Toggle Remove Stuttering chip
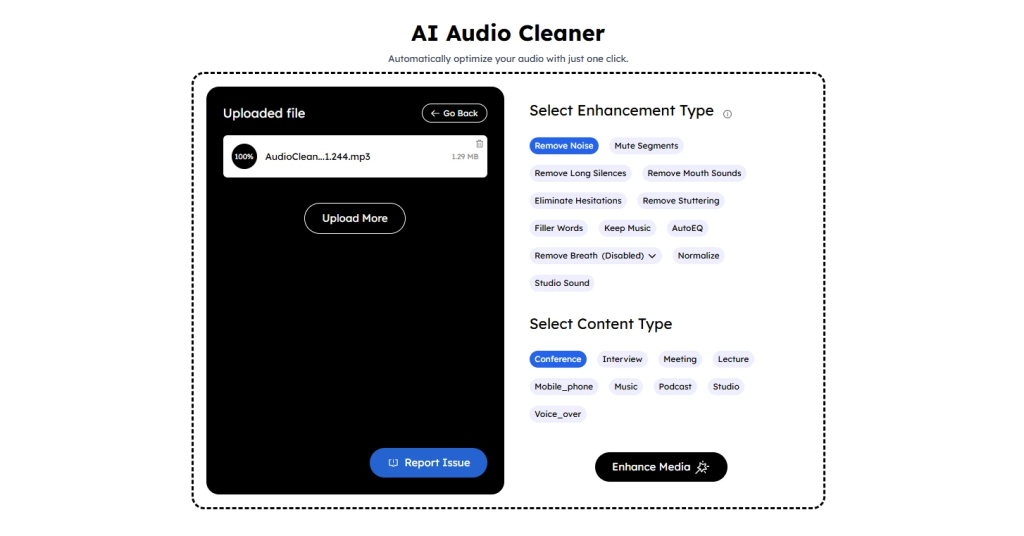 point(680,200)
